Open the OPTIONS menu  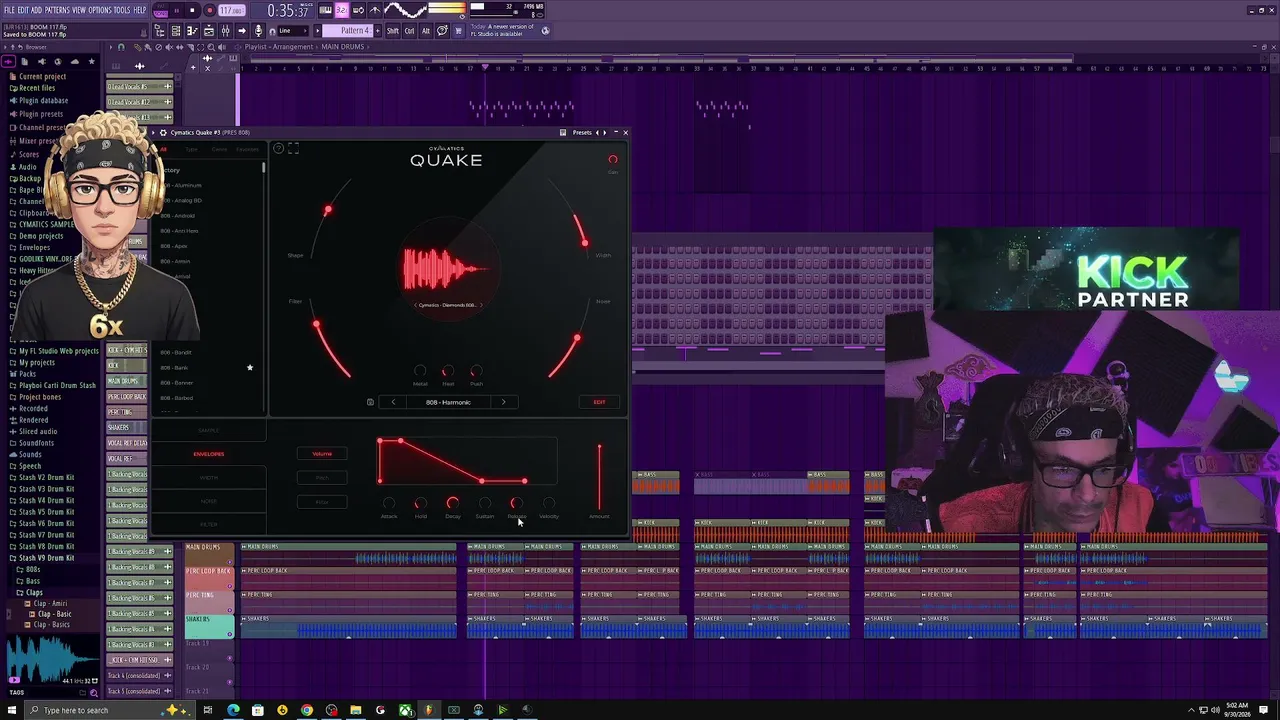point(100,10)
